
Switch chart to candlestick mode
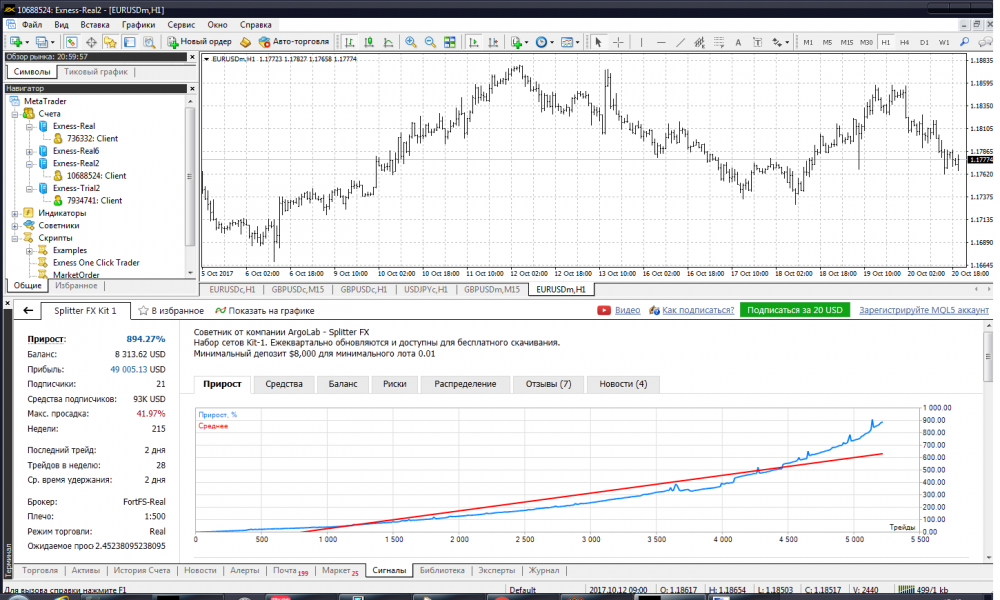[x=369, y=42]
